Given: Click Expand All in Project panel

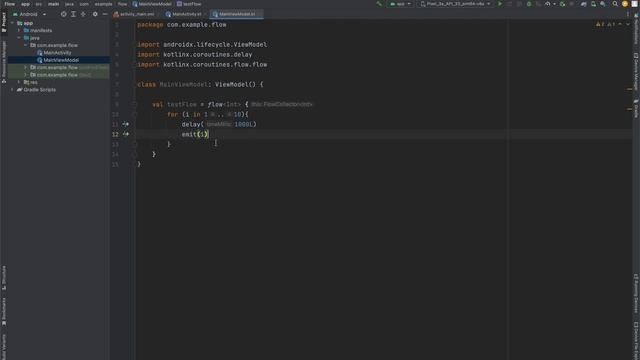Looking at the screenshot, I should click(73, 14).
